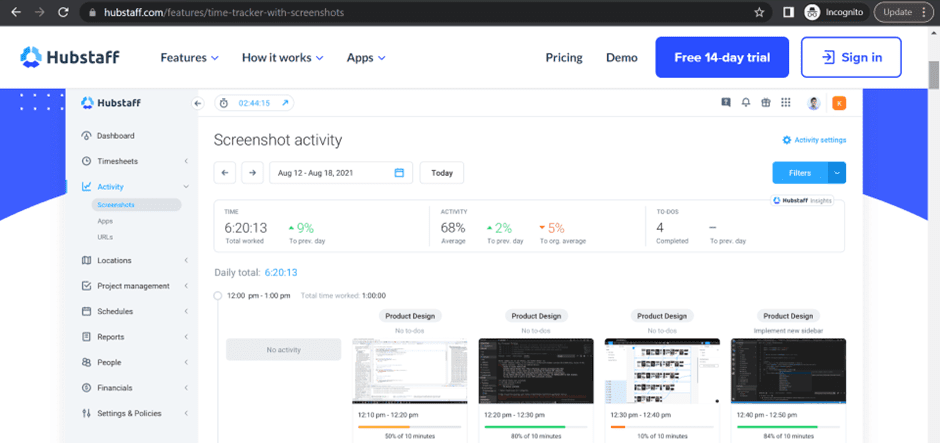Click the orange K organization badge
The image size is (940, 443).
(x=839, y=103)
